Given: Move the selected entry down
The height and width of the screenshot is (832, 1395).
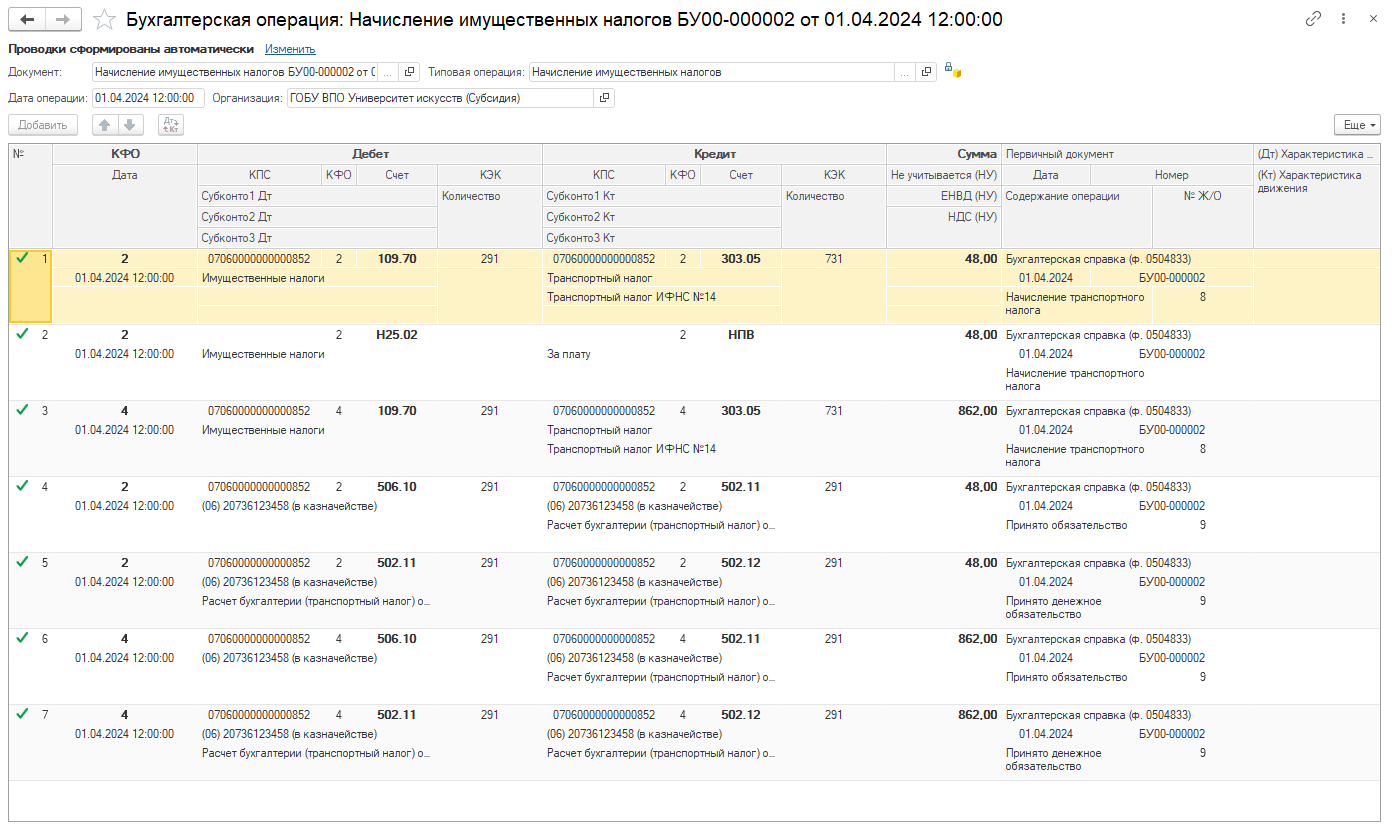Looking at the screenshot, I should [x=131, y=125].
